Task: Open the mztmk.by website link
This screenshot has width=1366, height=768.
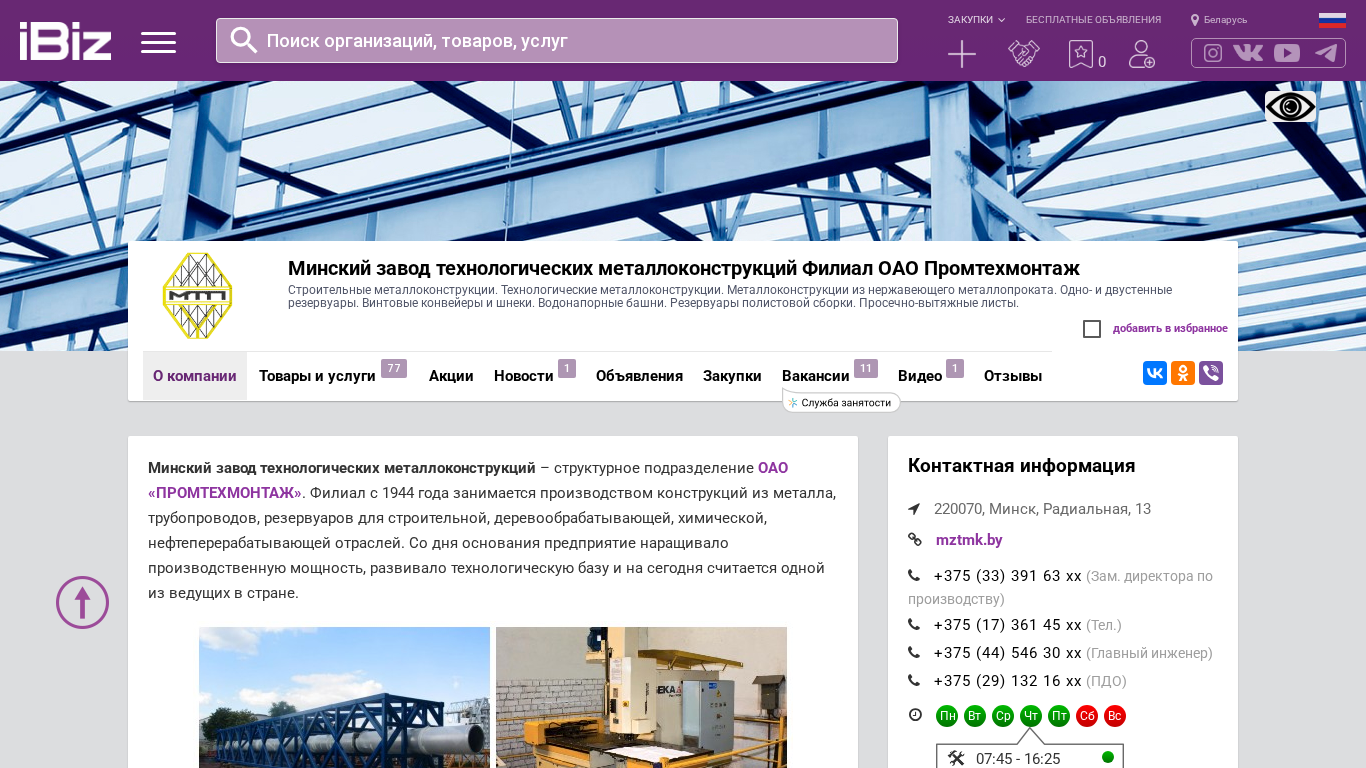Action: [x=969, y=540]
